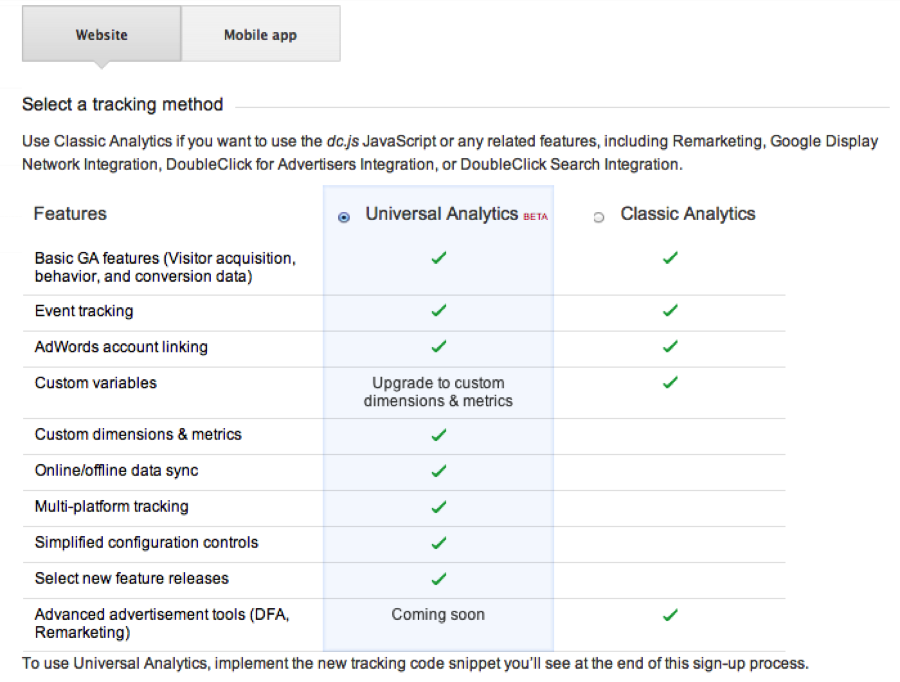Click Universal Analytics checkmark for AdWords account linking
Screen dimensions: 900x682
[x=439, y=347]
